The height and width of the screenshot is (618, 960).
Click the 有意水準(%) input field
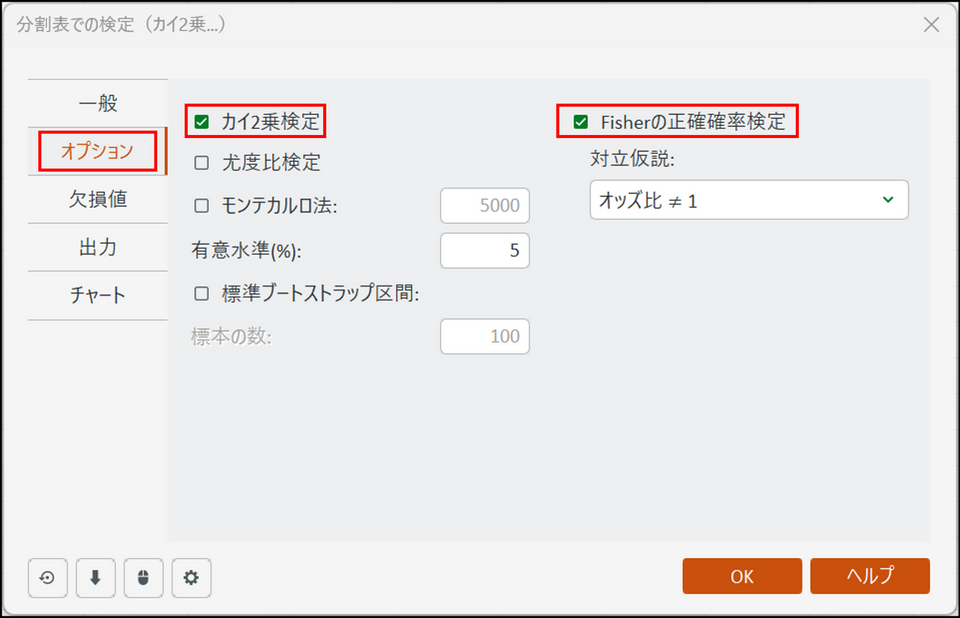(485, 250)
